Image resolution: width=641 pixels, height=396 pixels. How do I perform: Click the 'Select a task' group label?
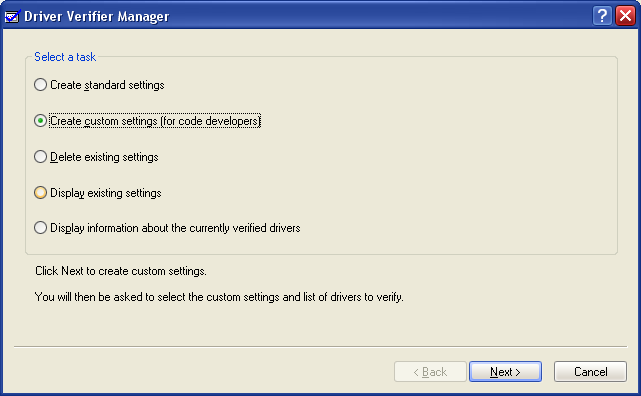(65, 57)
